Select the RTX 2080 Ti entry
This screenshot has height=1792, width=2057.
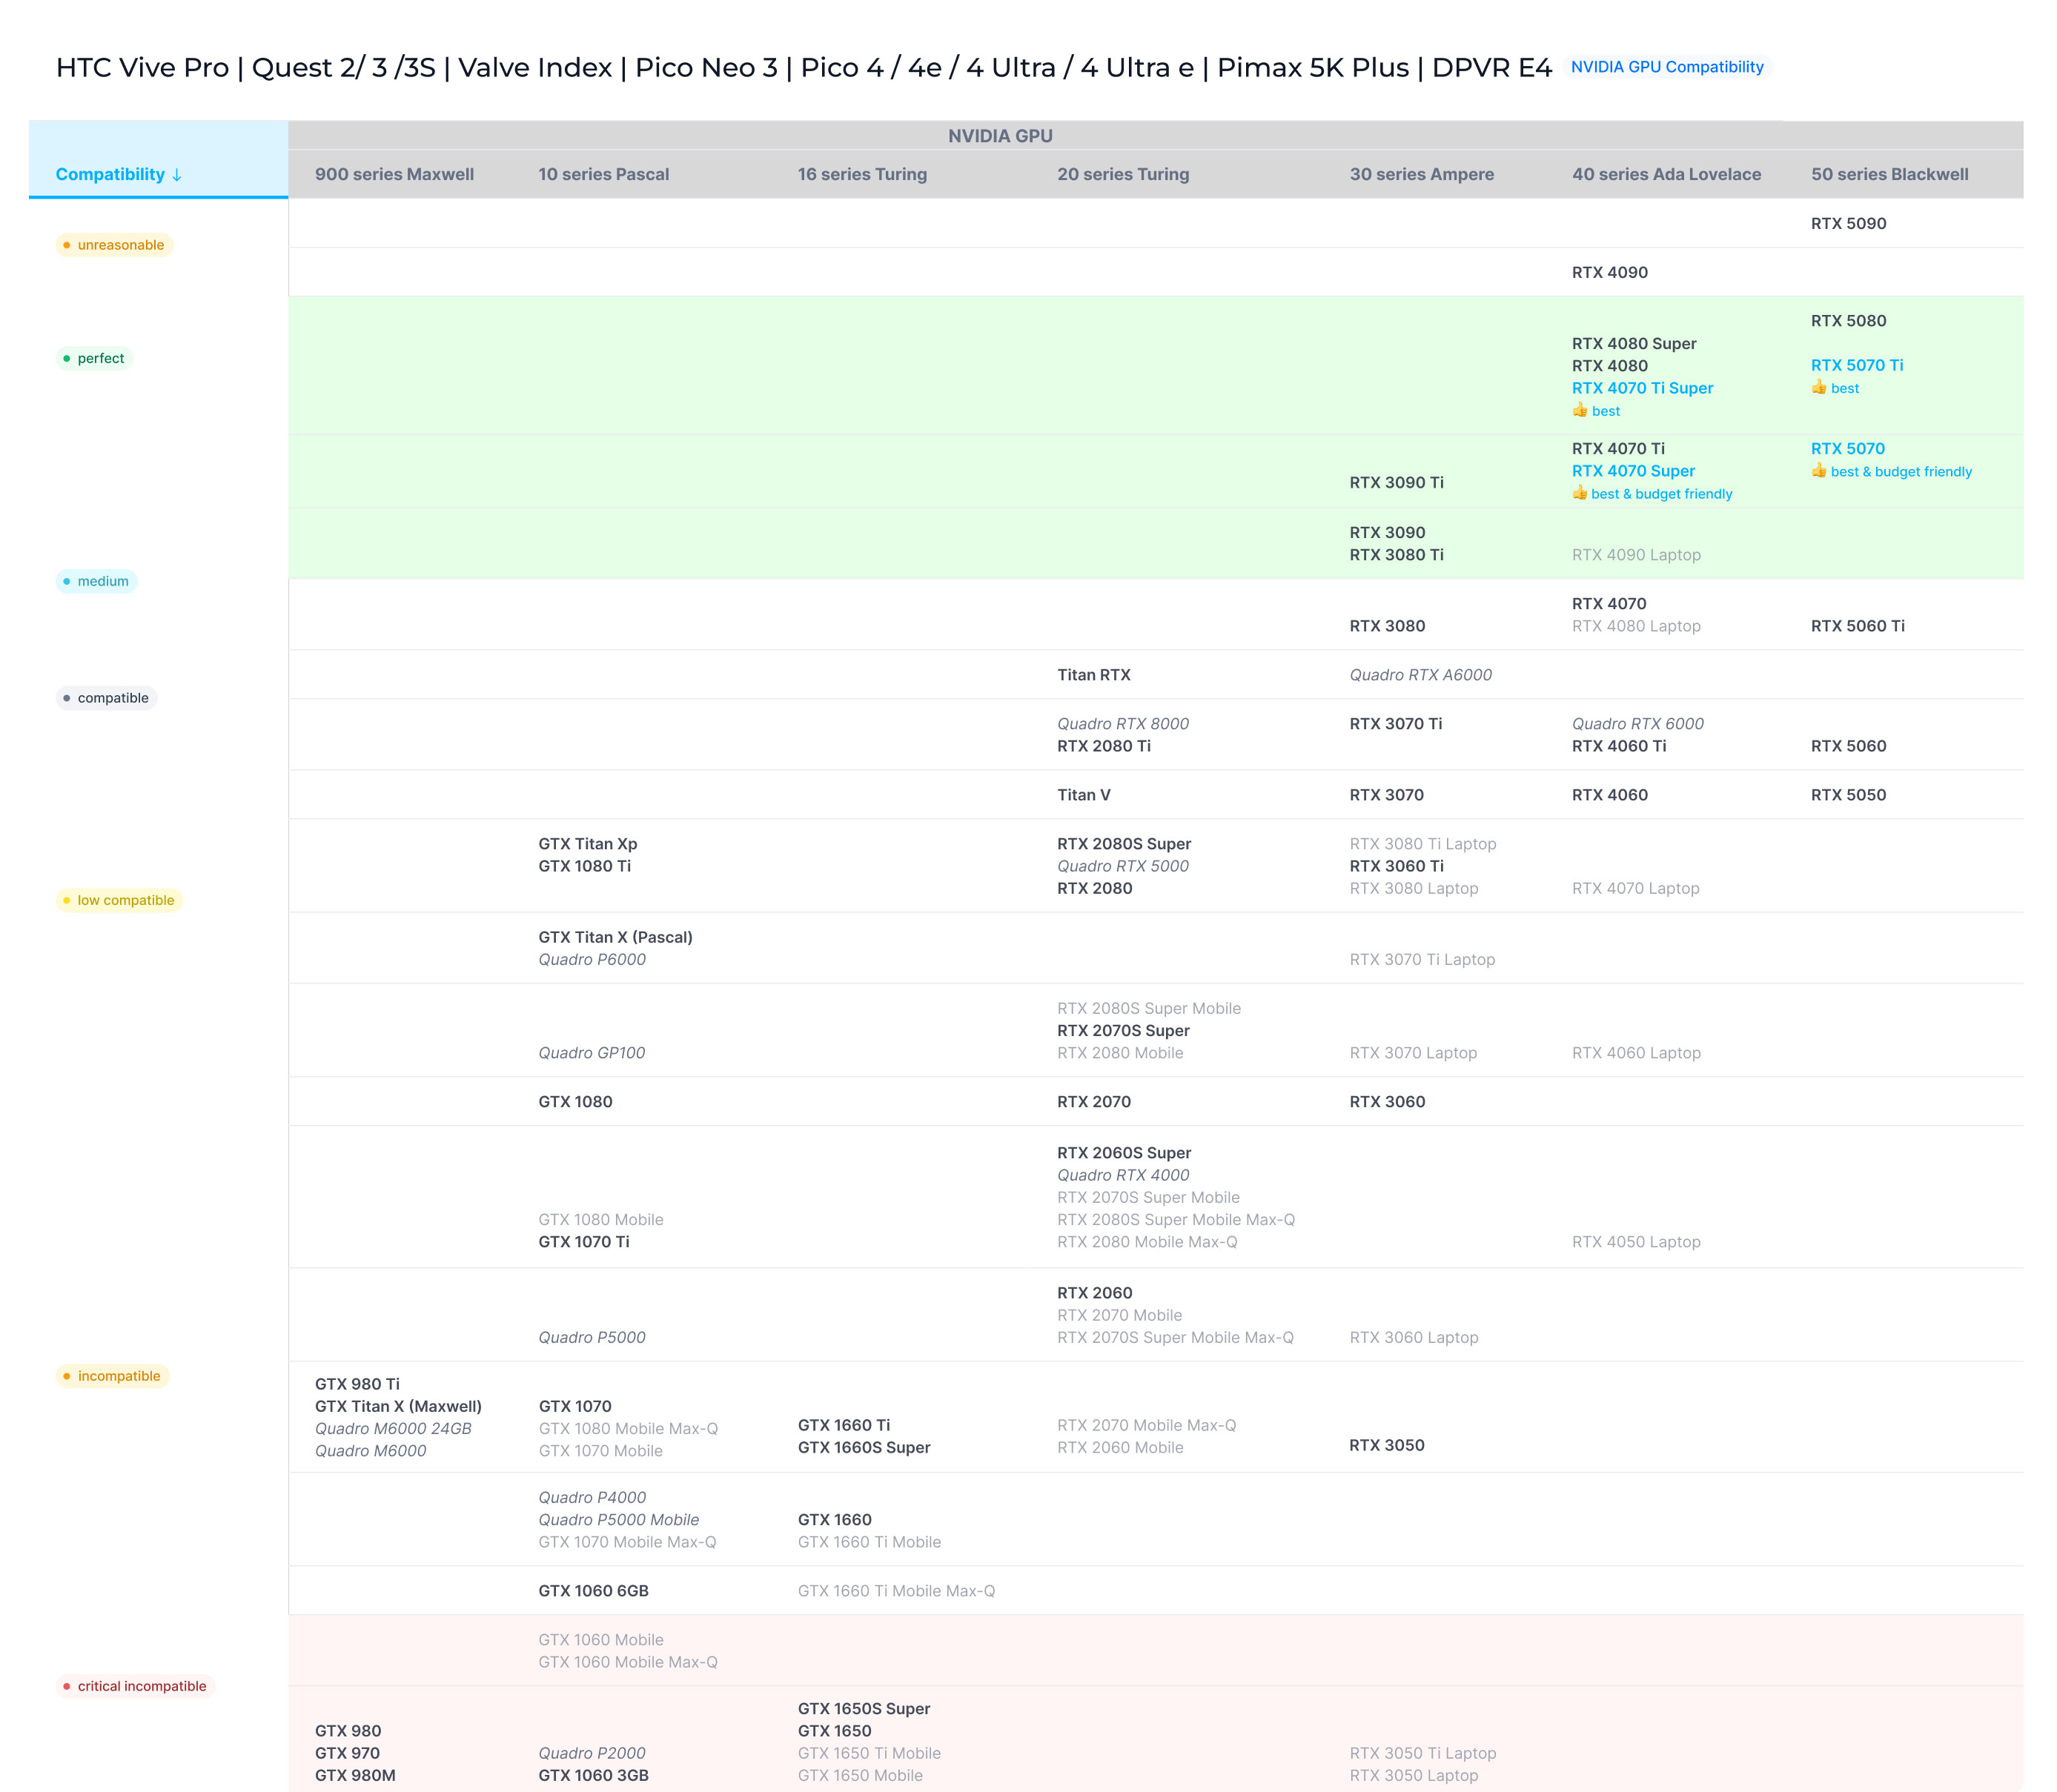tap(1103, 746)
